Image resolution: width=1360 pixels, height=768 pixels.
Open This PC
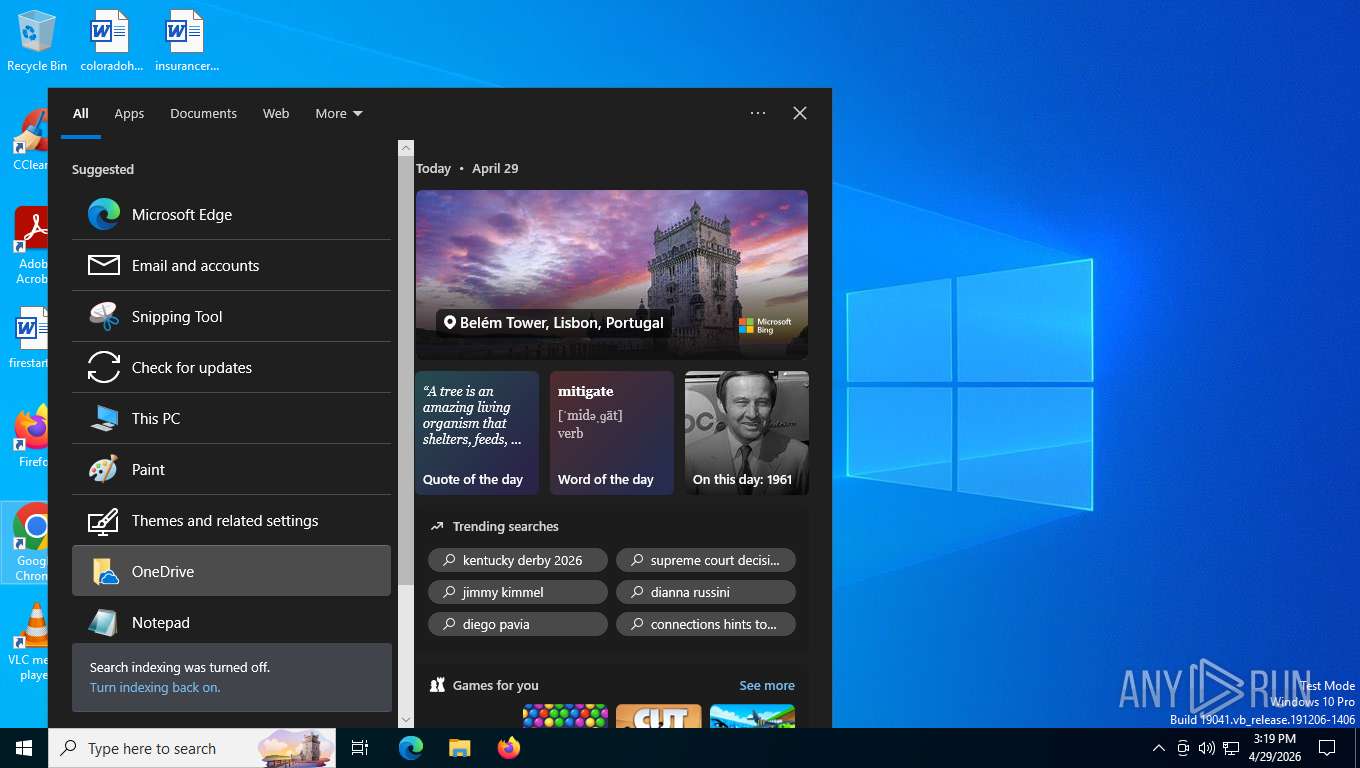(x=231, y=418)
